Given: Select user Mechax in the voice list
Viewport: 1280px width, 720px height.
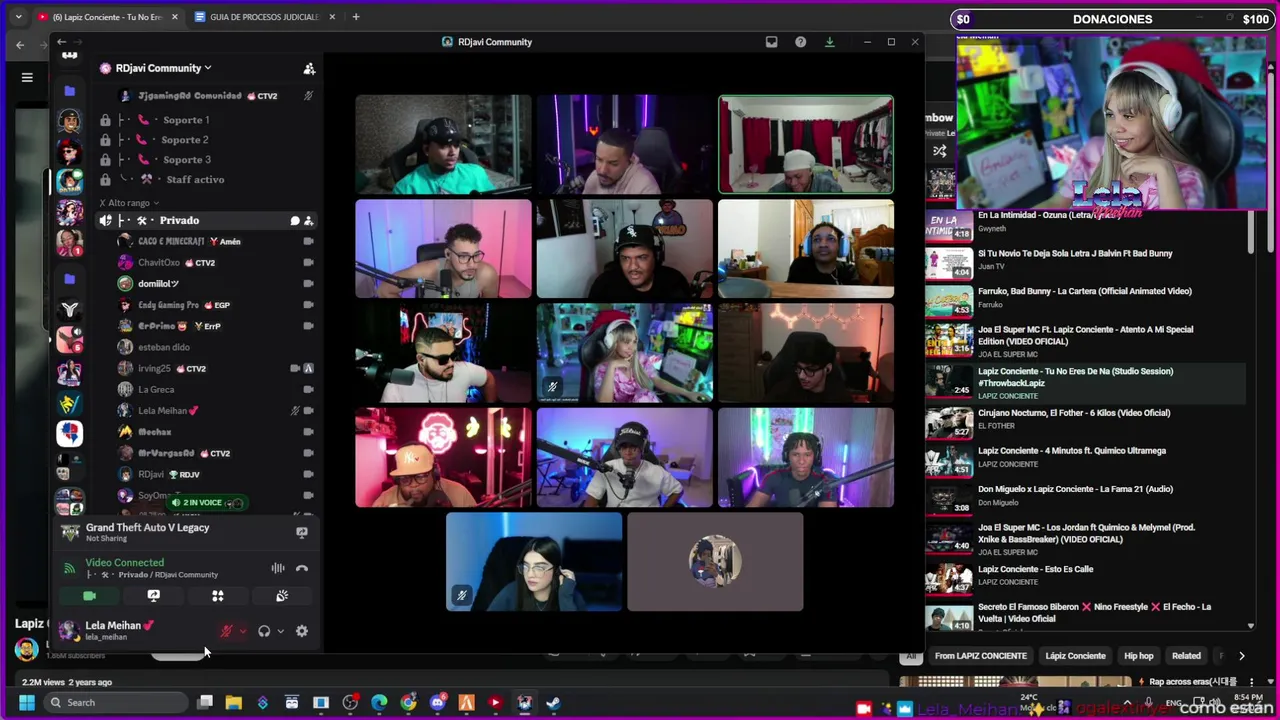Looking at the screenshot, I should 155,432.
